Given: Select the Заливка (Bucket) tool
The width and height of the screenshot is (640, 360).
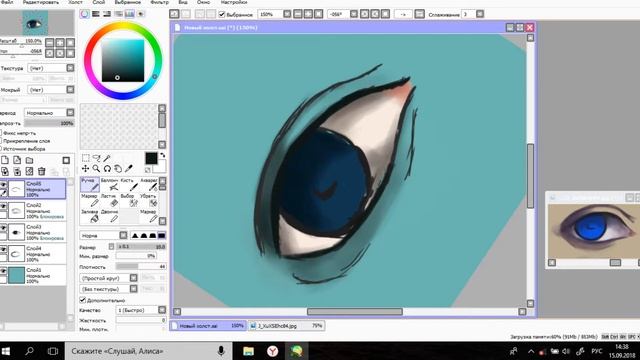Looking at the screenshot, I should click(x=90, y=216).
